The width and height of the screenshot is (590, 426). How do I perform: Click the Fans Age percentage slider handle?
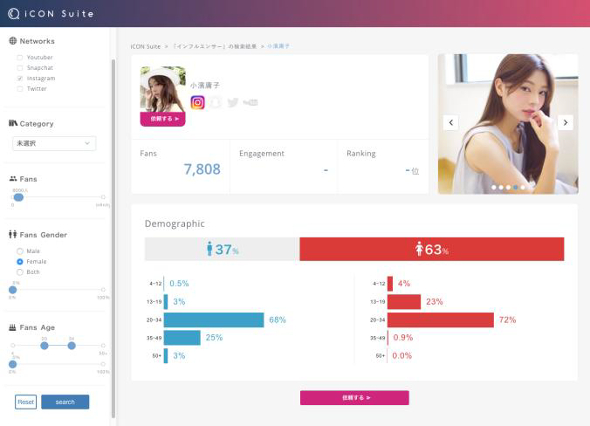[13, 364]
